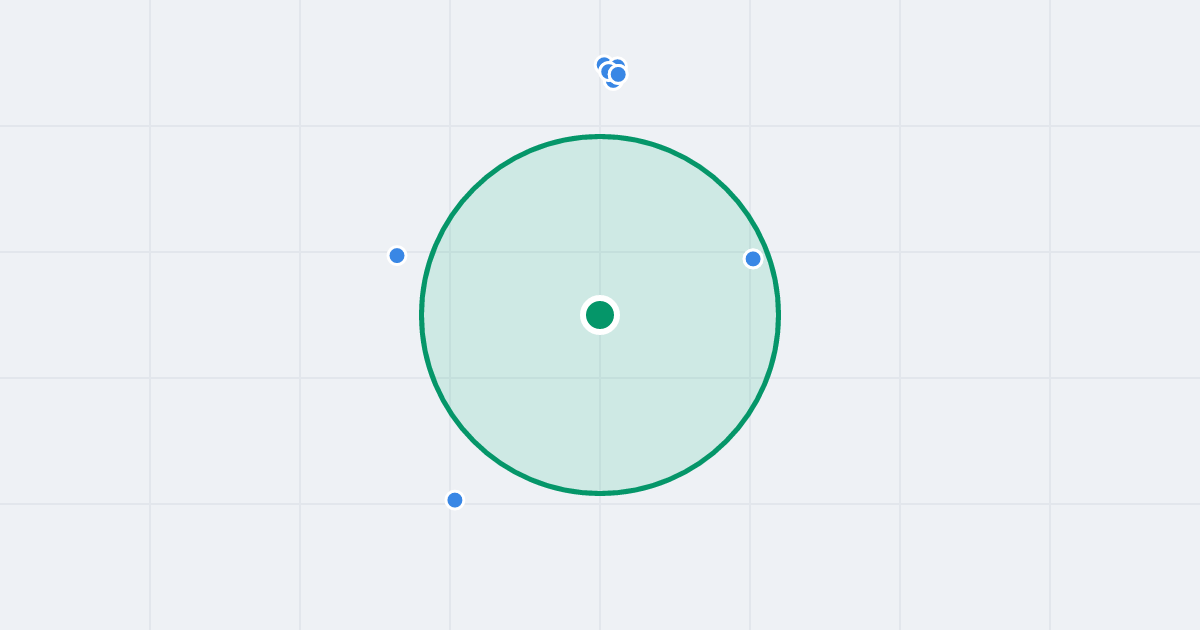Screen dimensions: 1200x630
Task: Click the green center marker of the circle
Action: (600, 315)
